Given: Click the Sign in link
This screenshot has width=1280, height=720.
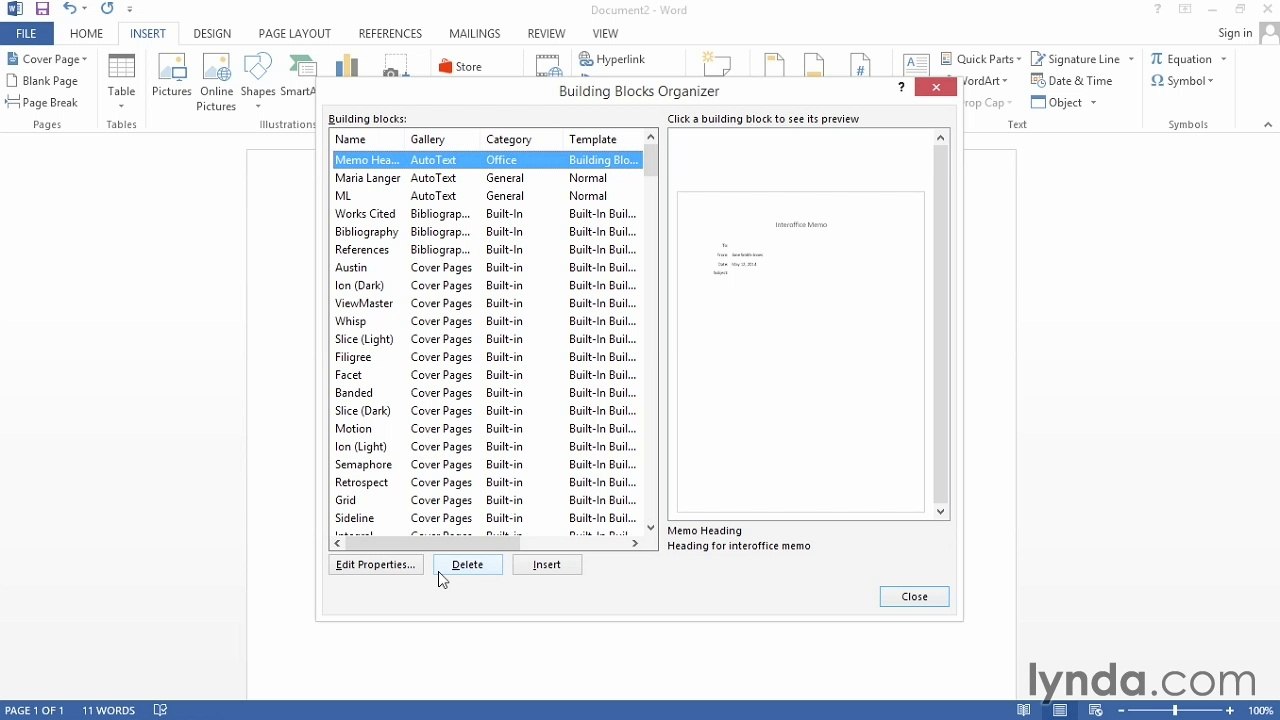Looking at the screenshot, I should tap(1235, 33).
